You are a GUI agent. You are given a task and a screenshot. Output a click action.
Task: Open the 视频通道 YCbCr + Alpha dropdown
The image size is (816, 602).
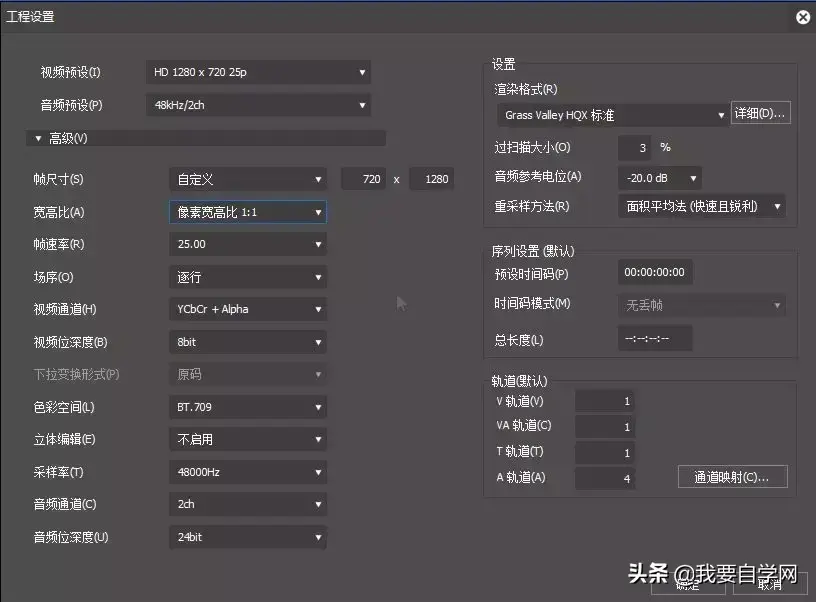248,309
